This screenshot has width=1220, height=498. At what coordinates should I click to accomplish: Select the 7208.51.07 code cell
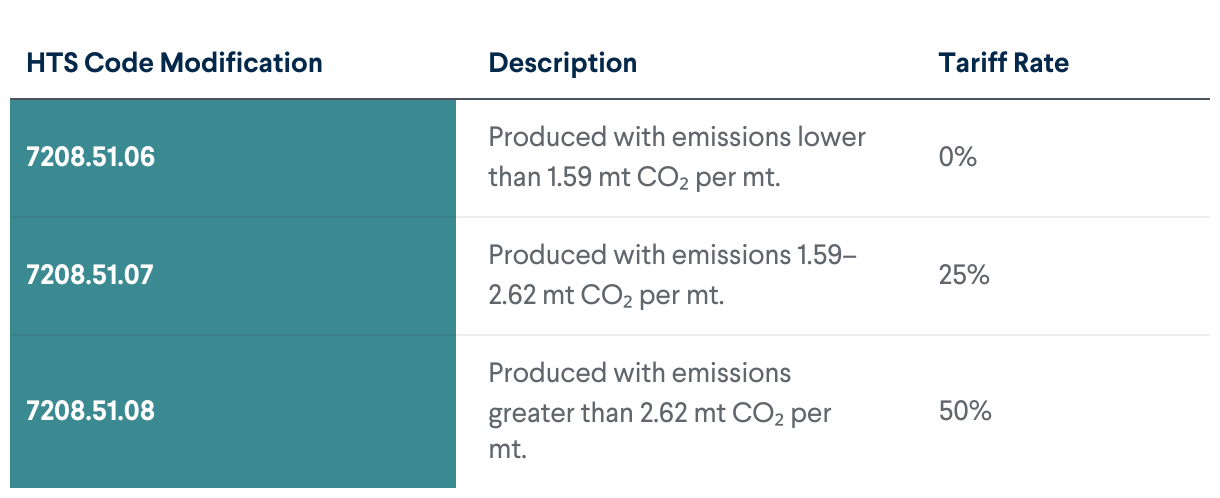(90, 274)
